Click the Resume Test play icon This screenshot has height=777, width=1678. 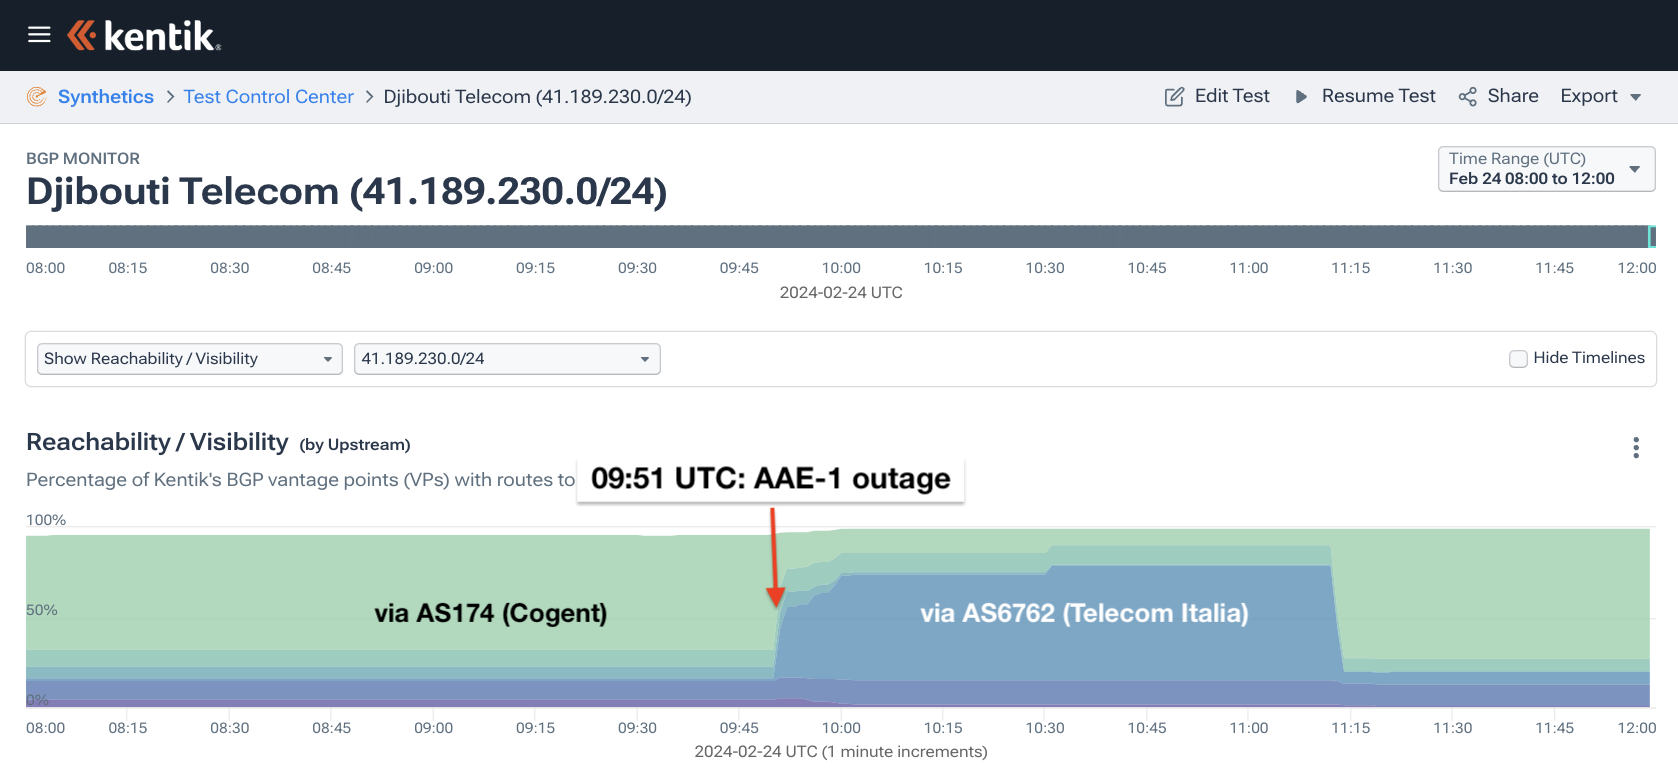coord(1301,97)
